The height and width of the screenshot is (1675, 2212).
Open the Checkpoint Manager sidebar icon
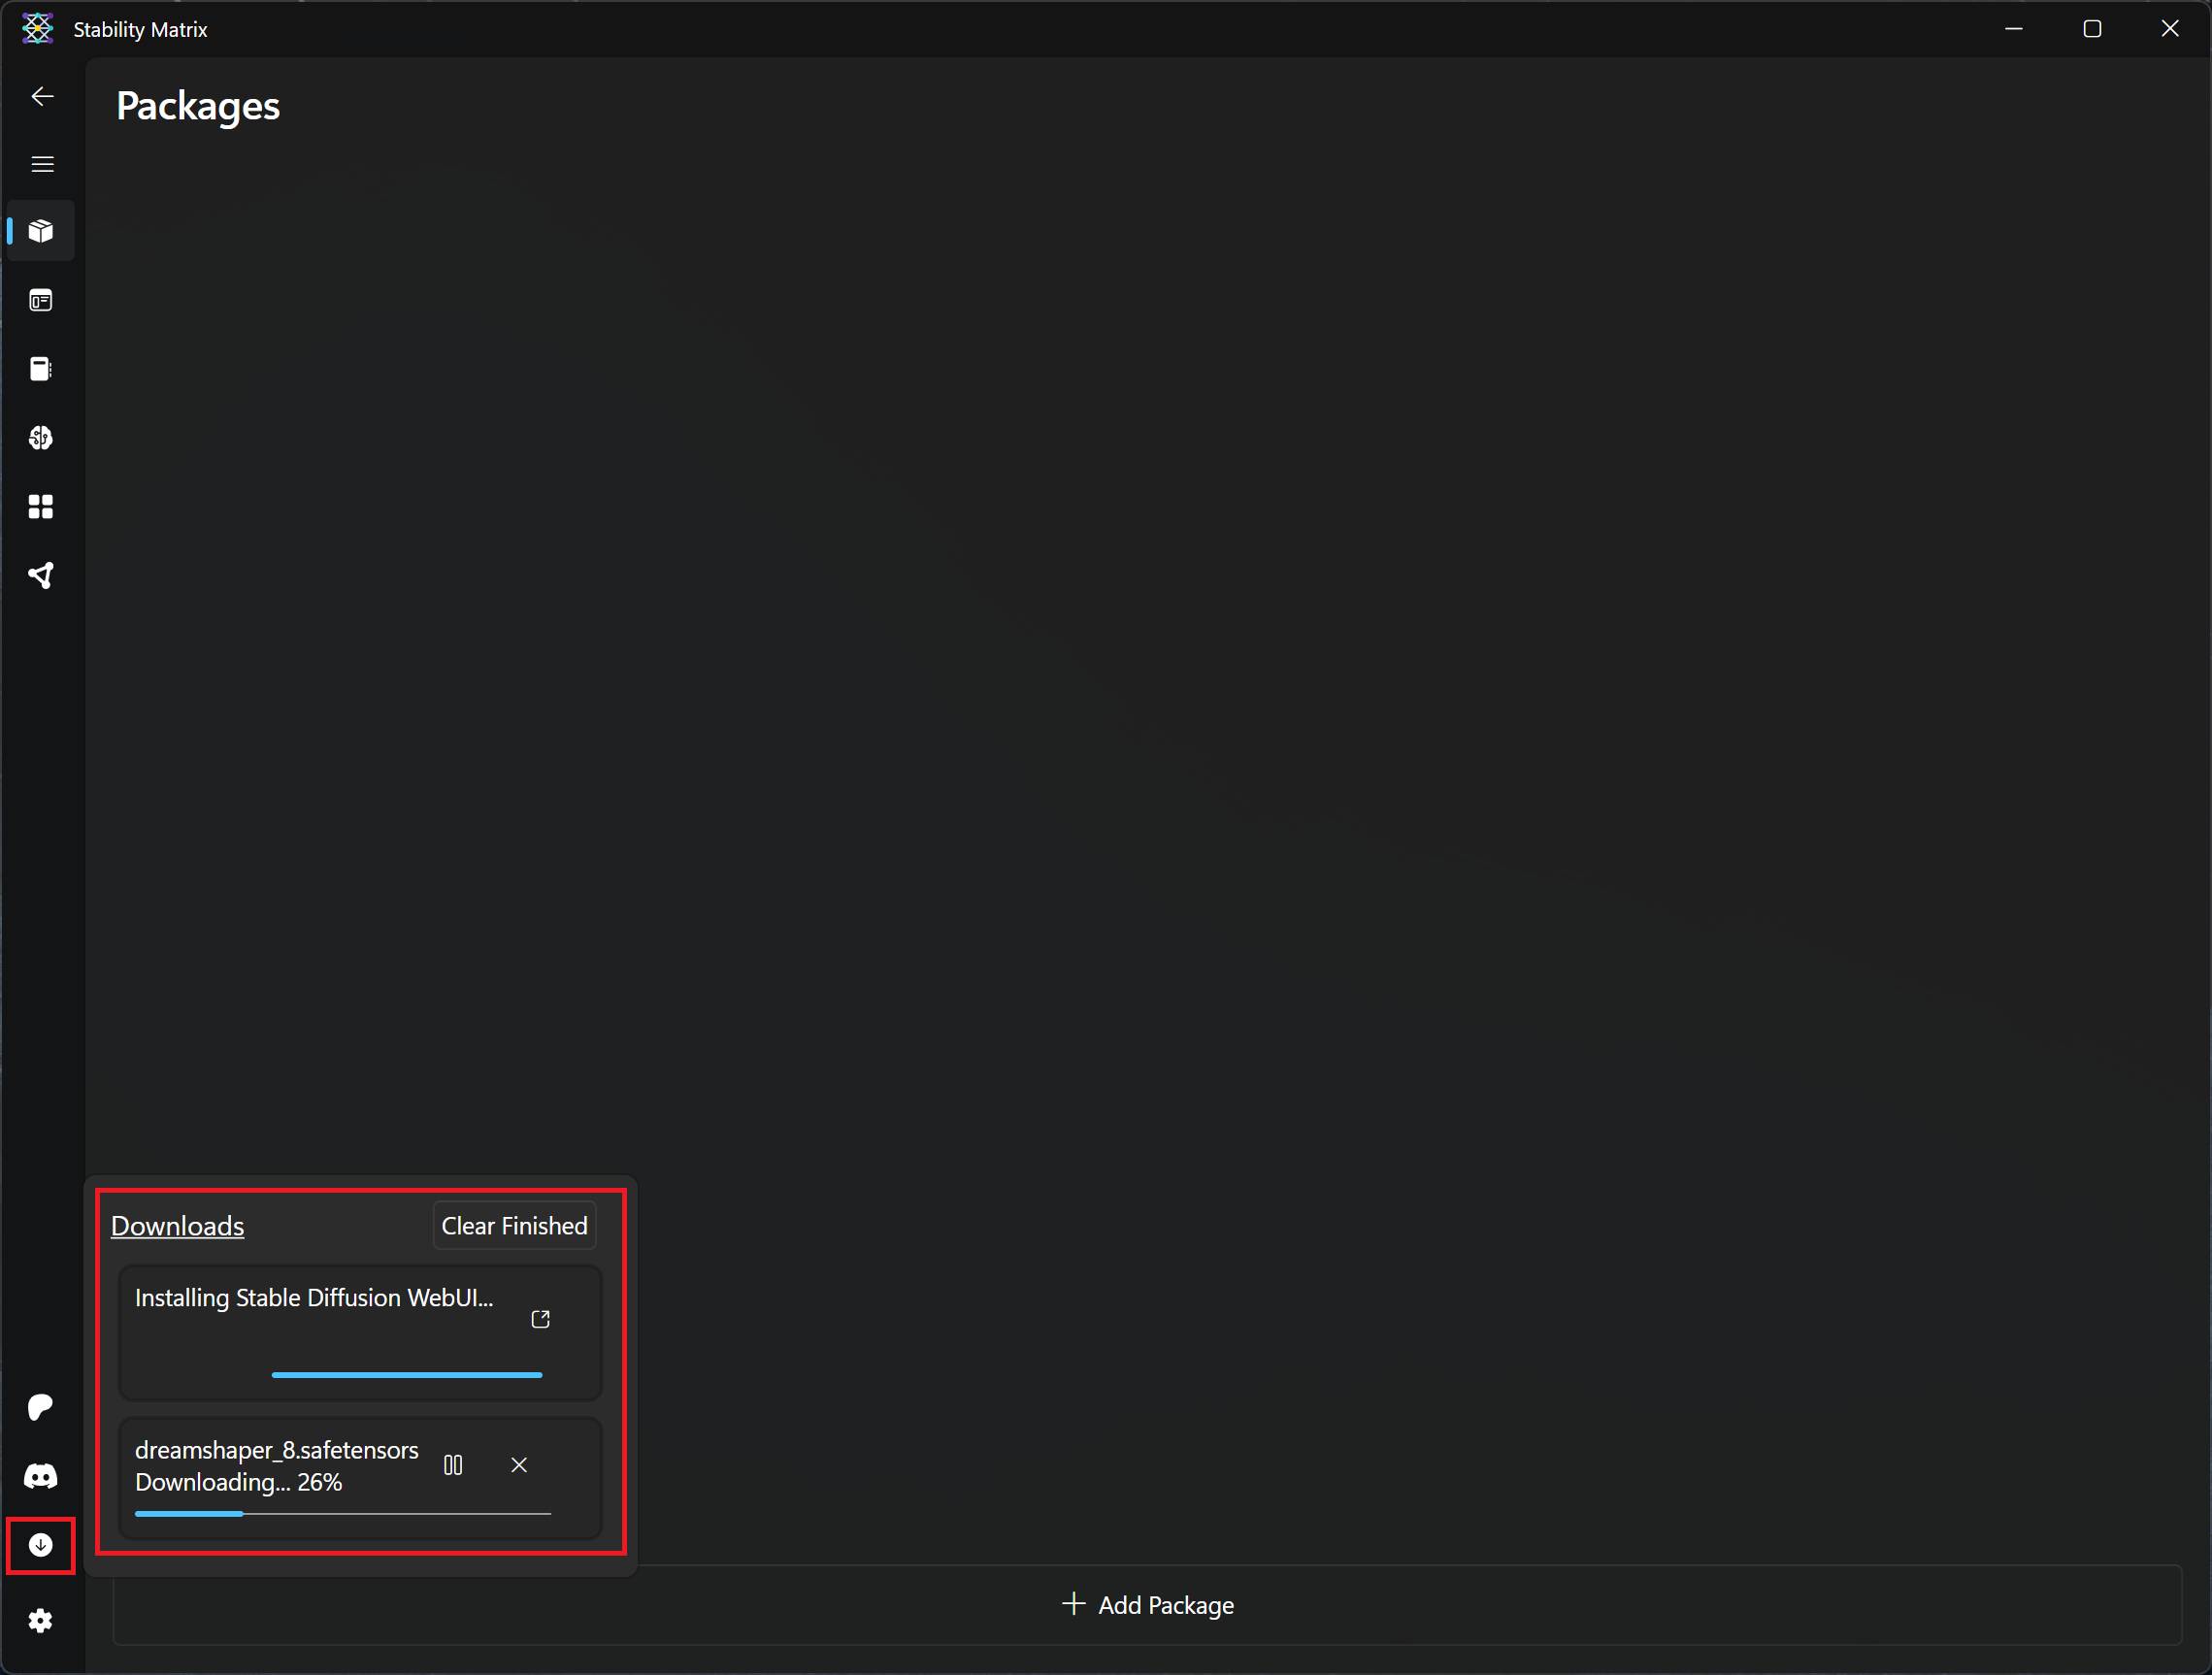[x=41, y=369]
